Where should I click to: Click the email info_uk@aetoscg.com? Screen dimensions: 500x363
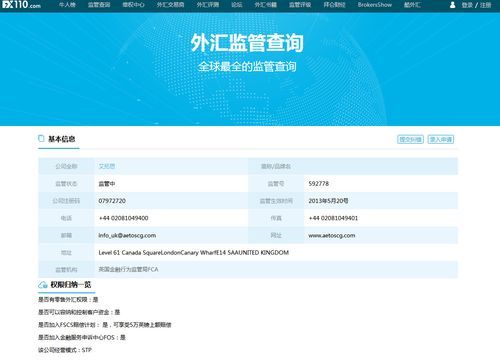click(127, 235)
